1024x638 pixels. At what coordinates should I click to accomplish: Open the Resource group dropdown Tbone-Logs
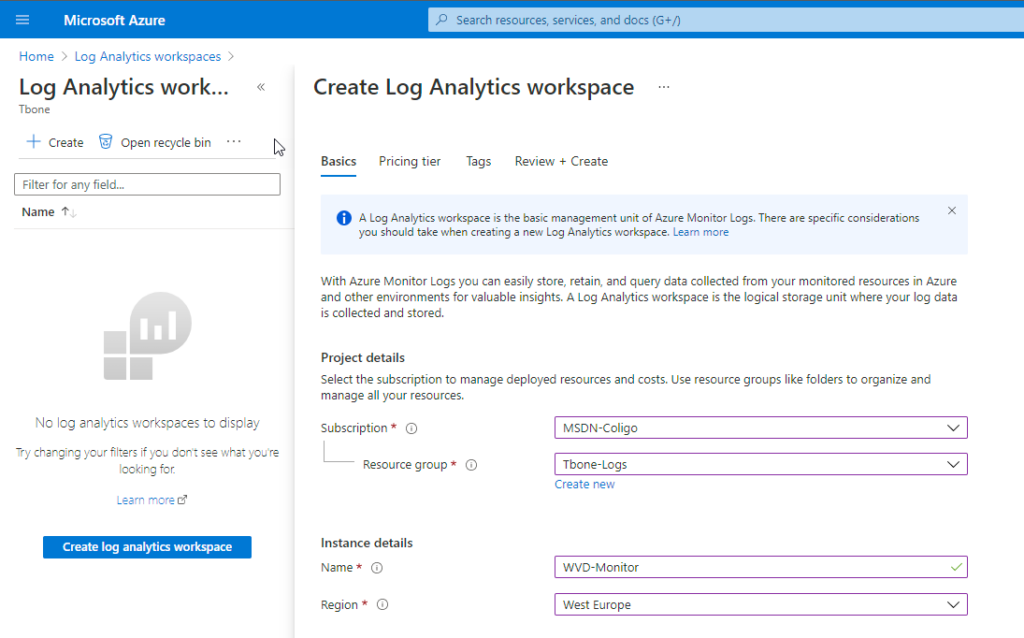tap(761, 464)
